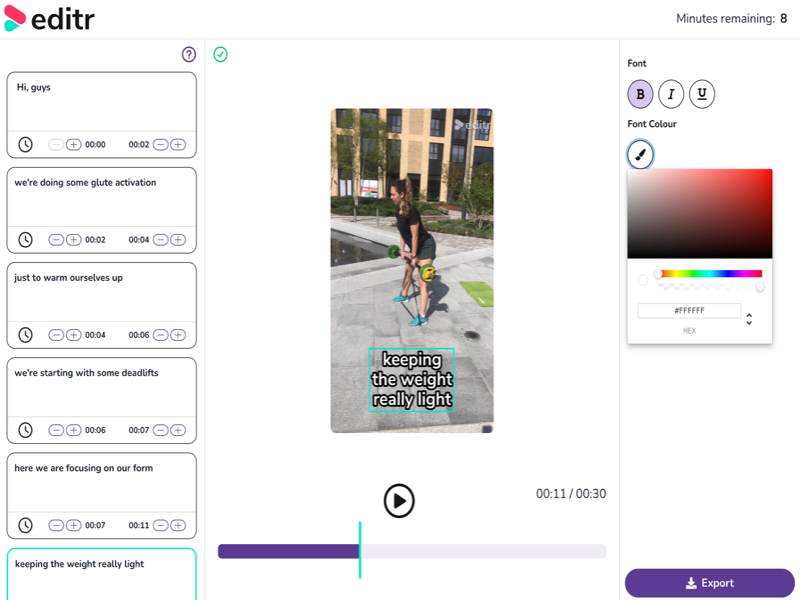Export the video
The height and width of the screenshot is (600, 800).
(710, 583)
